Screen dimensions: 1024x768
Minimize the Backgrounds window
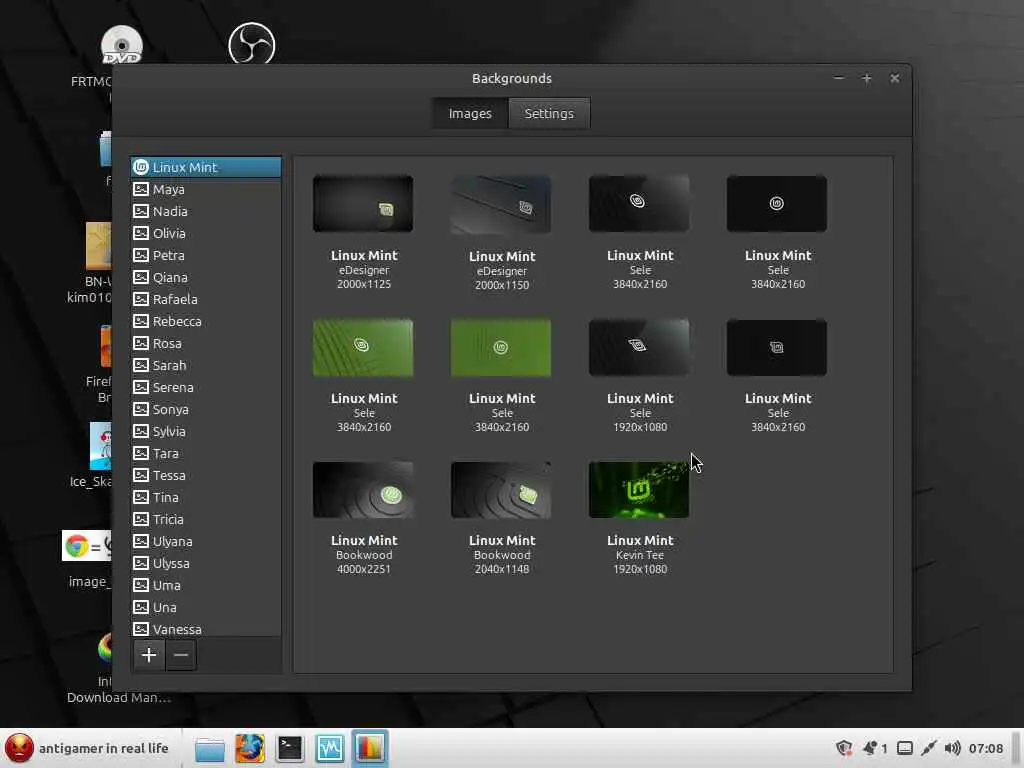[x=839, y=78]
